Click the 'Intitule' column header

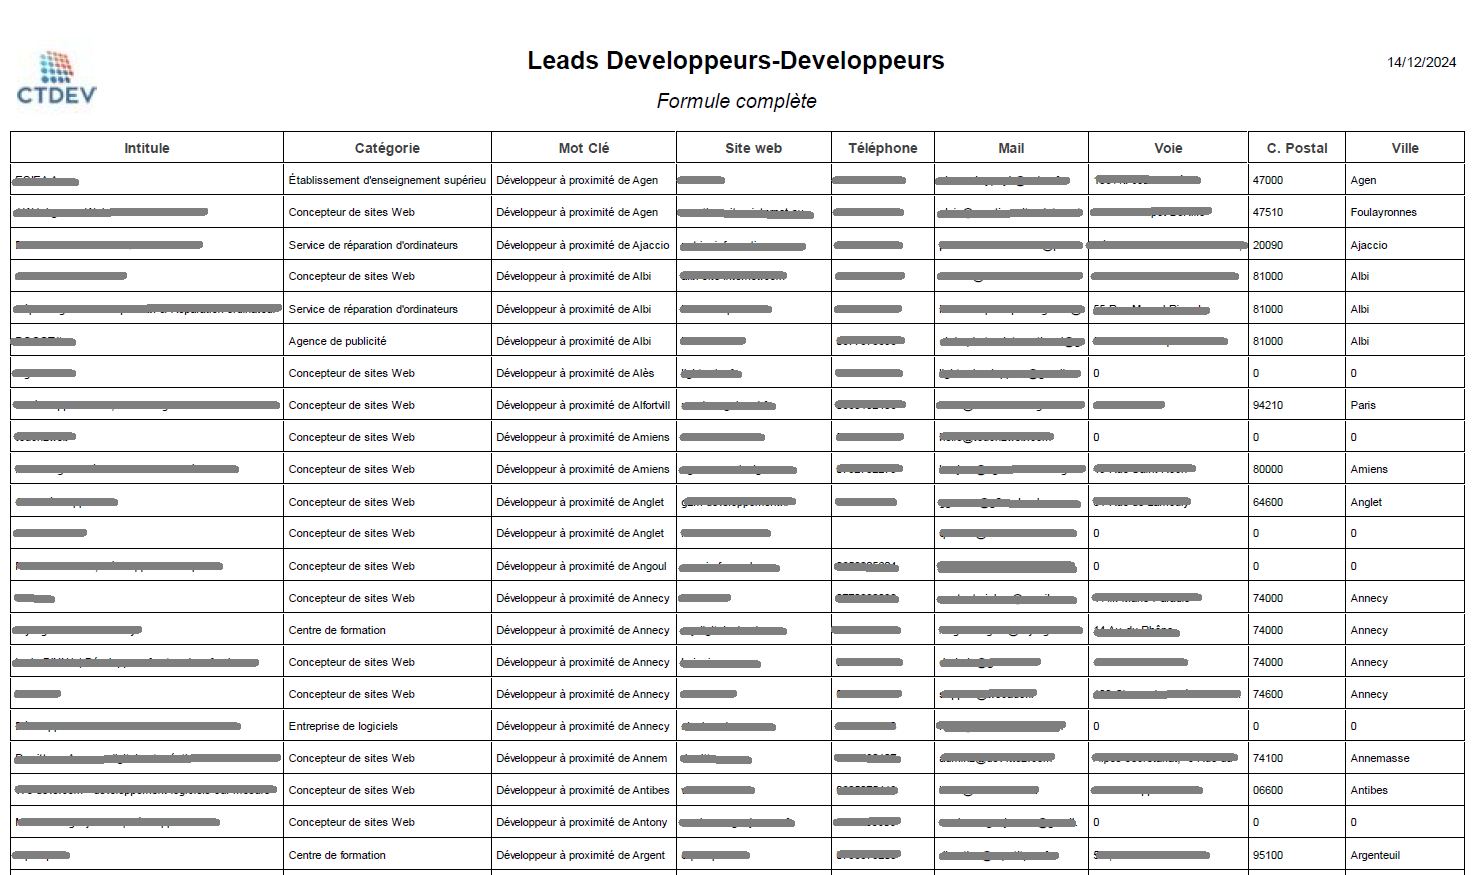(147, 148)
